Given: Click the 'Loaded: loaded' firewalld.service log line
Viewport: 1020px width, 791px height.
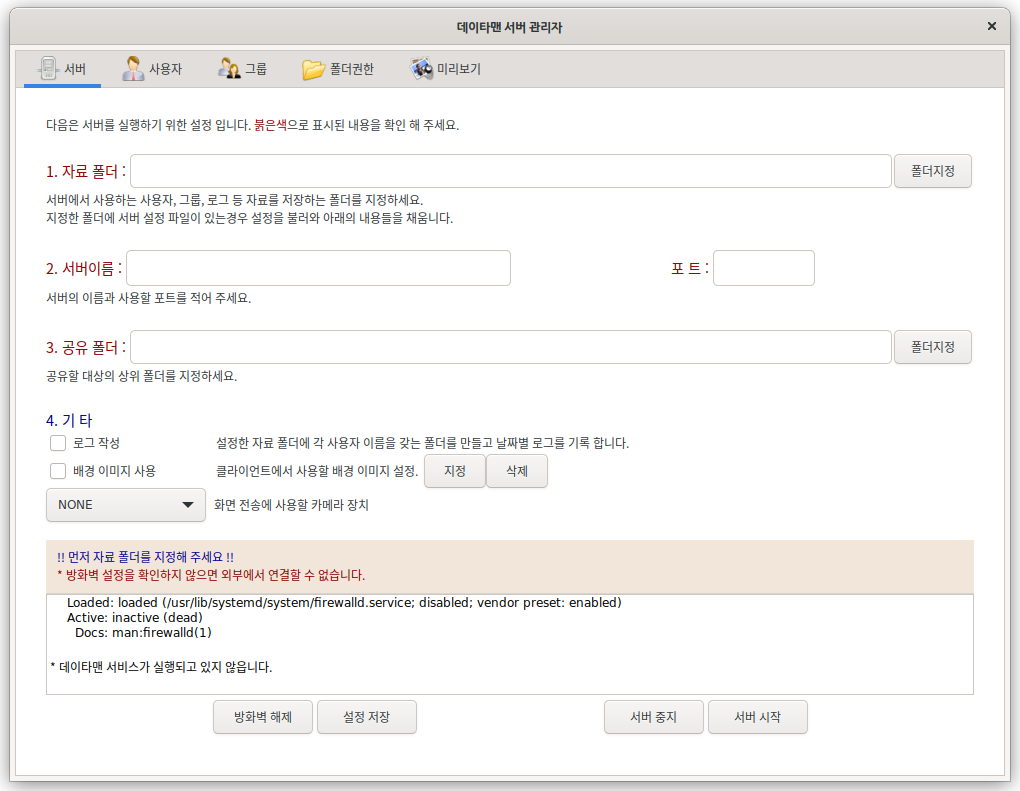Looking at the screenshot, I should pyautogui.click(x=344, y=603).
